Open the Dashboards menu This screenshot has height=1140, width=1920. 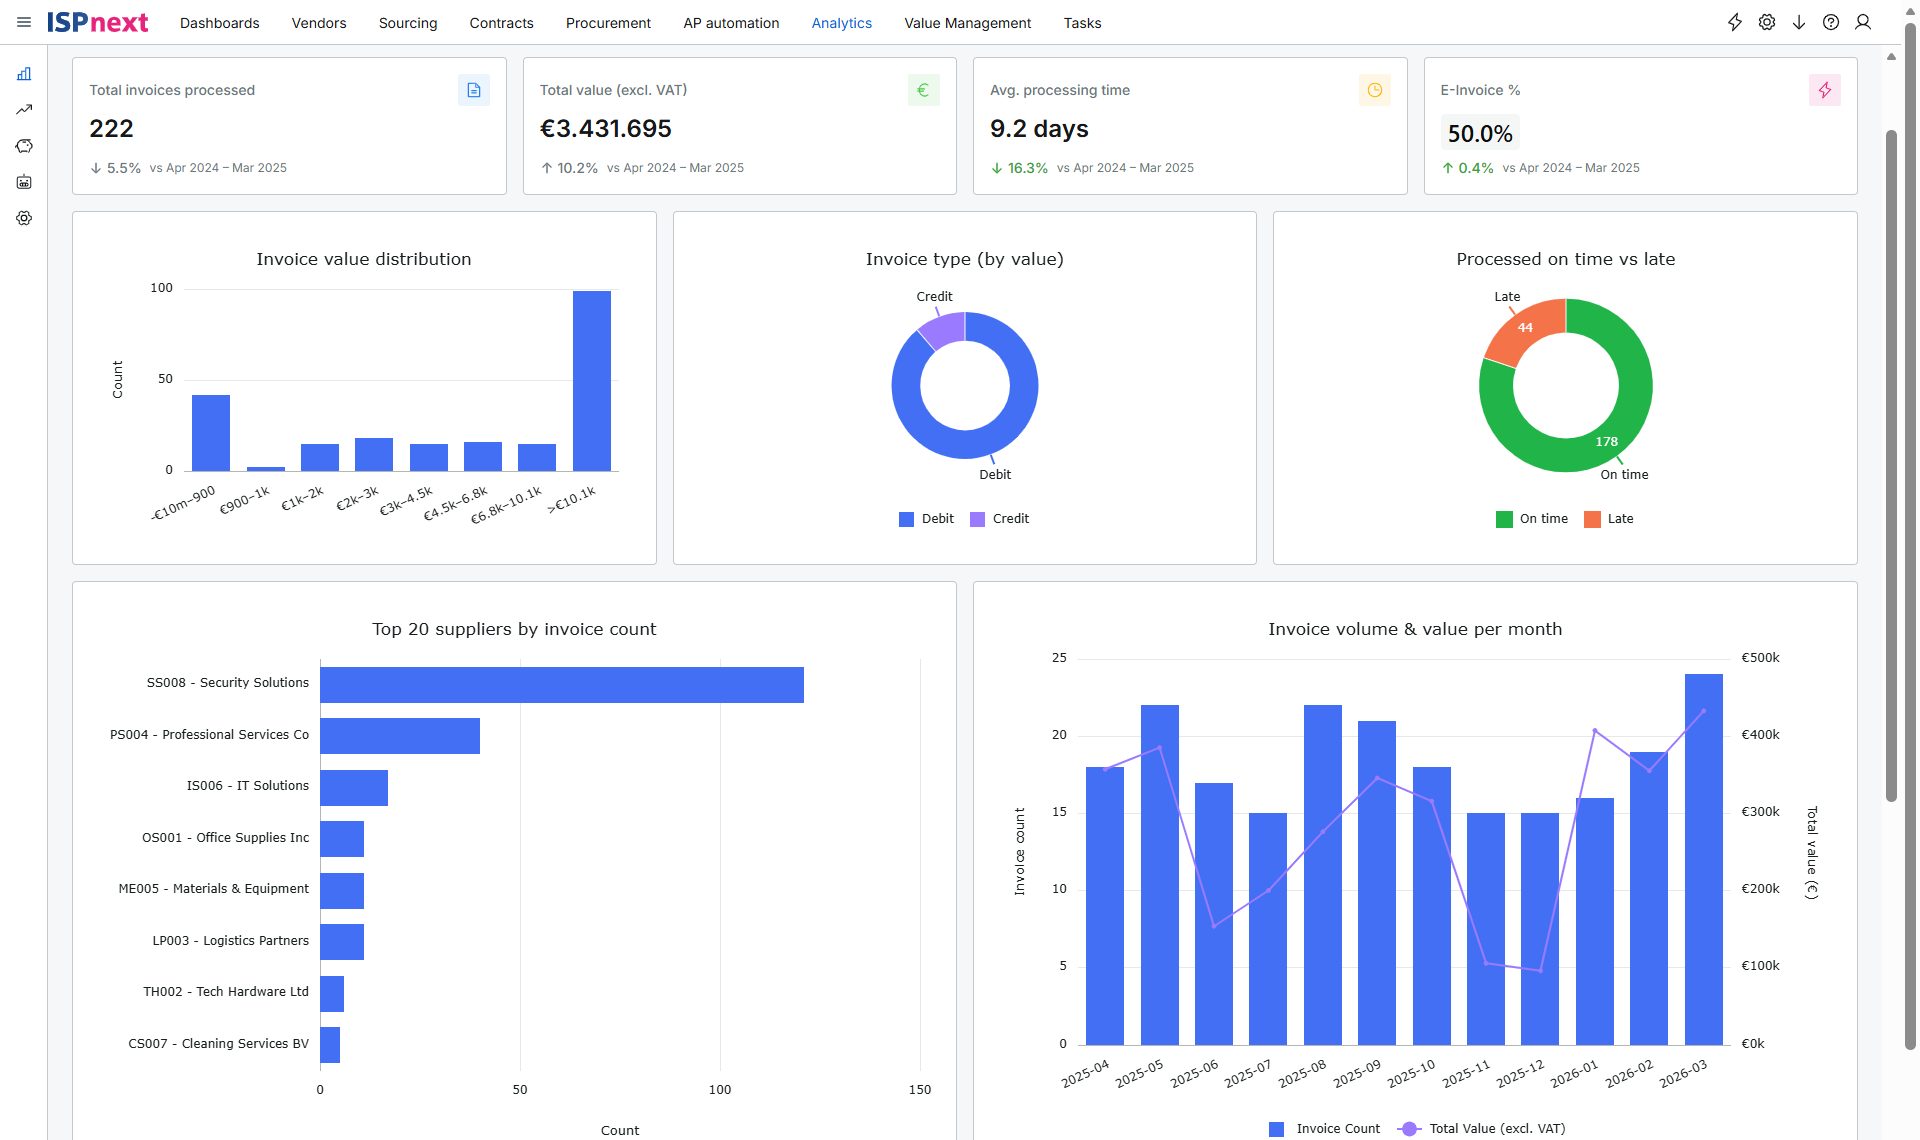[220, 23]
